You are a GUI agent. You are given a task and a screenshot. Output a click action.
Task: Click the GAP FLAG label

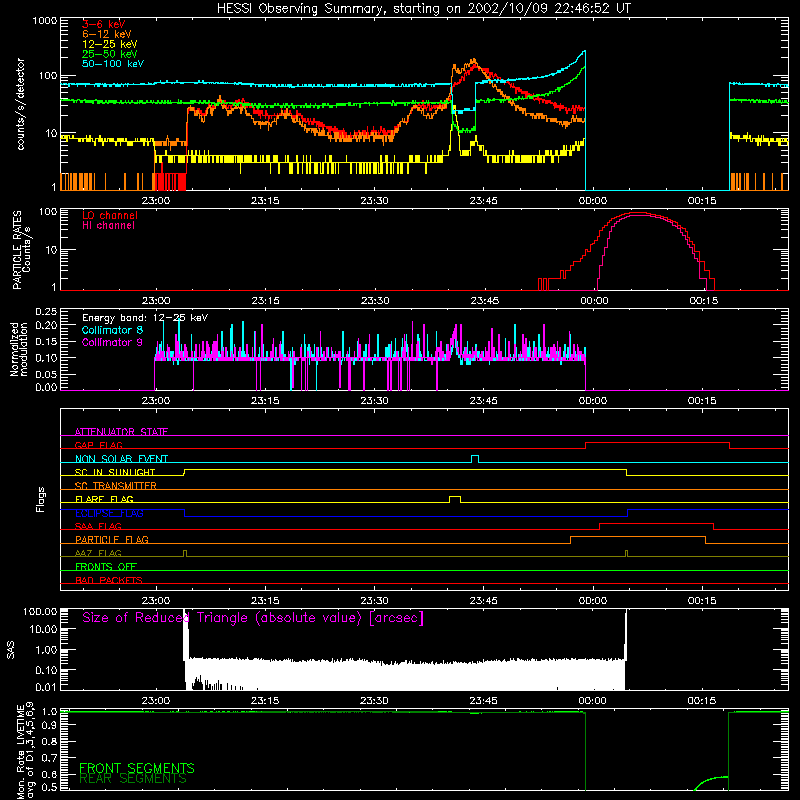coord(98,445)
